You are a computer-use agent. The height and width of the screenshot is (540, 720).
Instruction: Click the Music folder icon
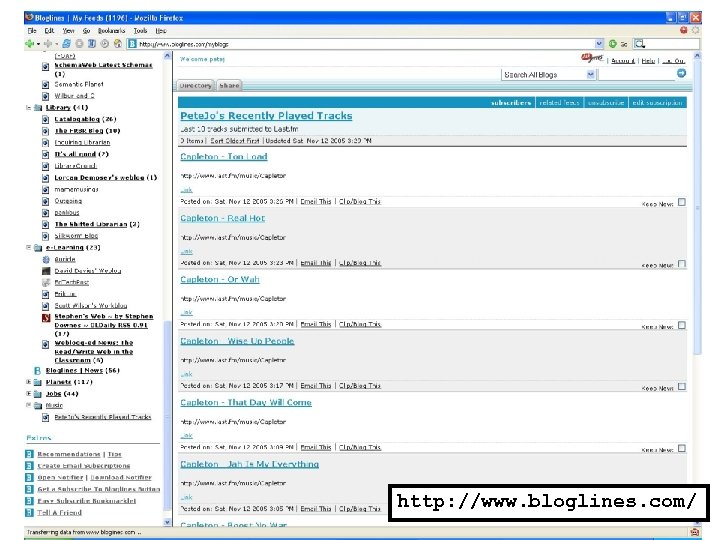click(x=38, y=405)
